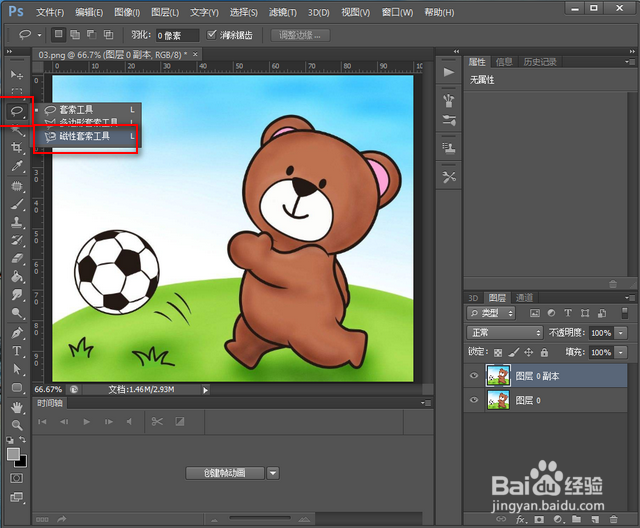Select the Brush tool

coord(17,204)
